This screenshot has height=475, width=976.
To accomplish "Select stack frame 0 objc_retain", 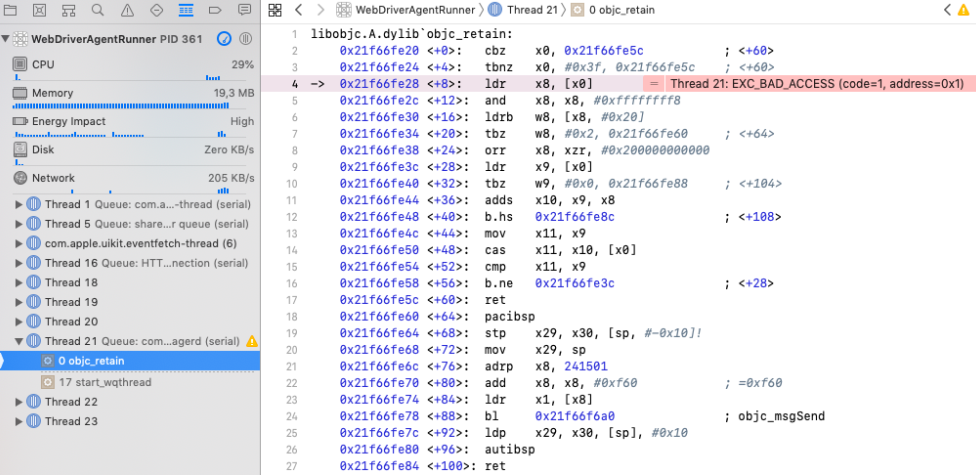I will click(x=130, y=361).
